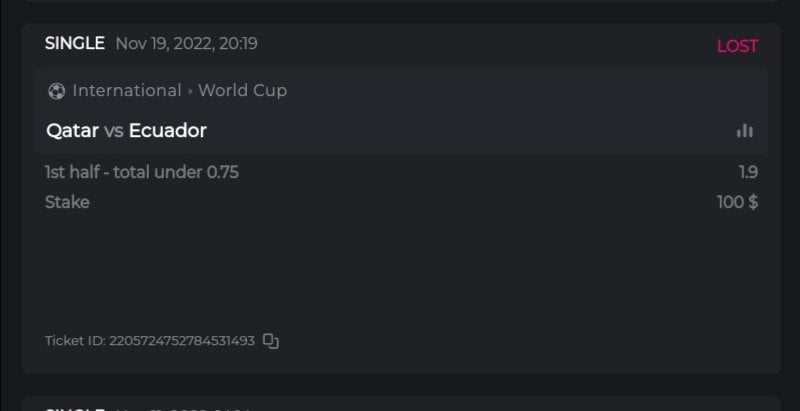Select the "1st half - total under 0.75" market
This screenshot has height=411, width=800.
click(142, 172)
